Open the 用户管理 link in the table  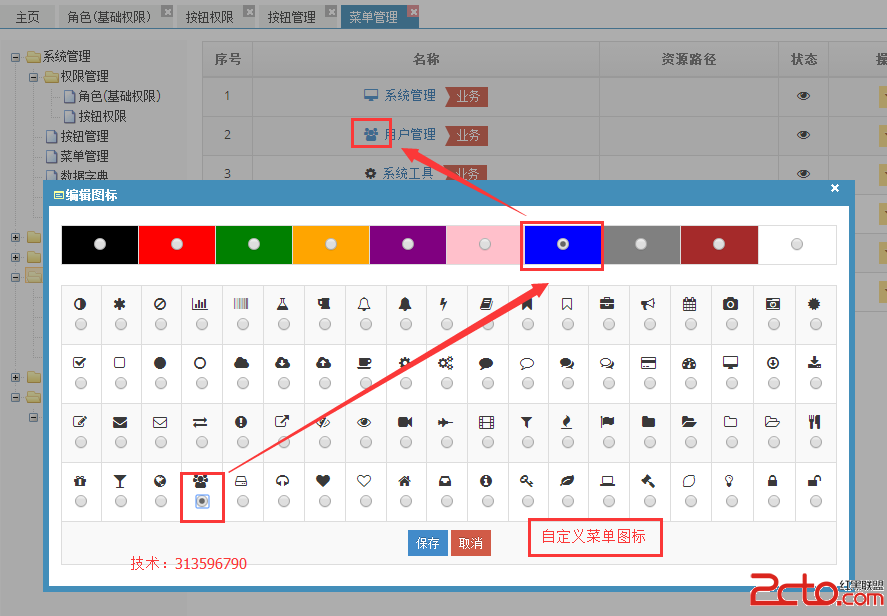point(410,135)
